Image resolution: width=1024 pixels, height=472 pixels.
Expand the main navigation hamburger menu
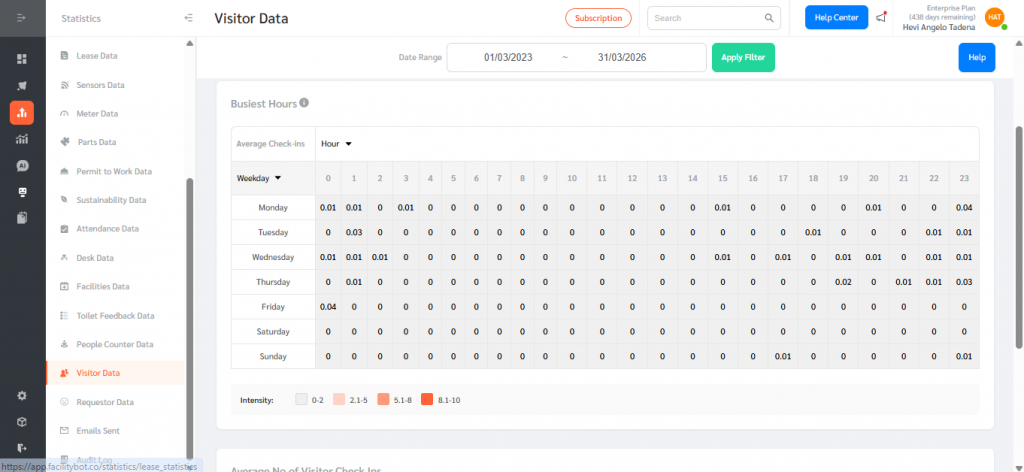click(x=21, y=18)
